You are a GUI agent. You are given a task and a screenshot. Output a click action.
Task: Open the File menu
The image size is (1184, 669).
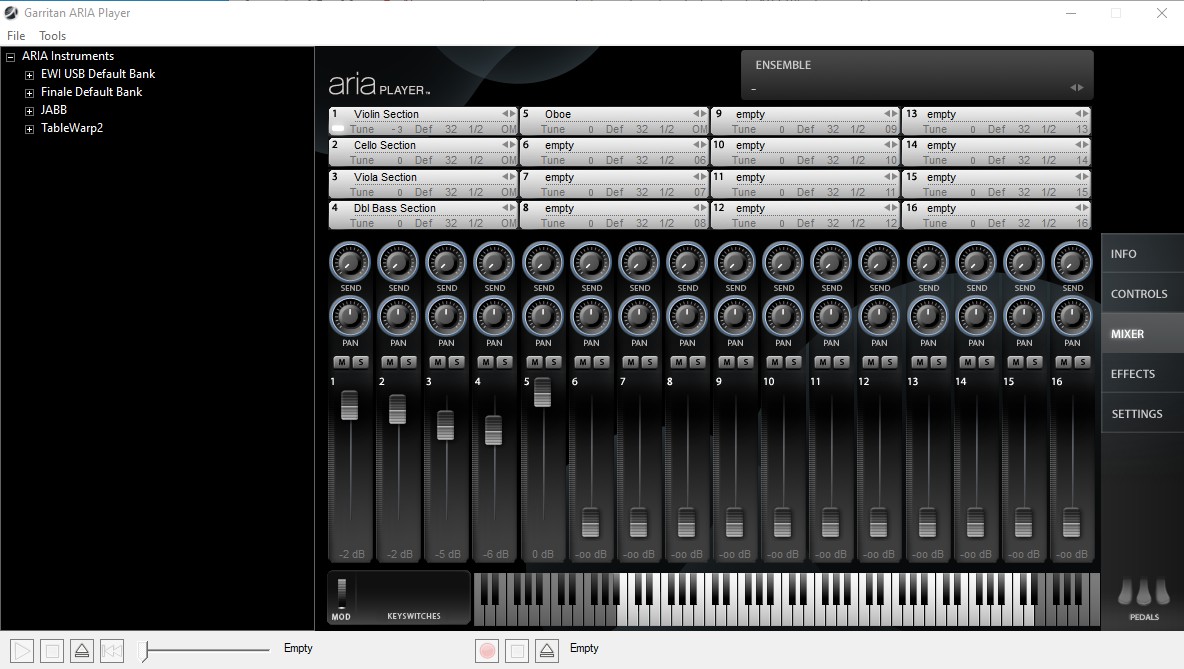click(x=16, y=36)
